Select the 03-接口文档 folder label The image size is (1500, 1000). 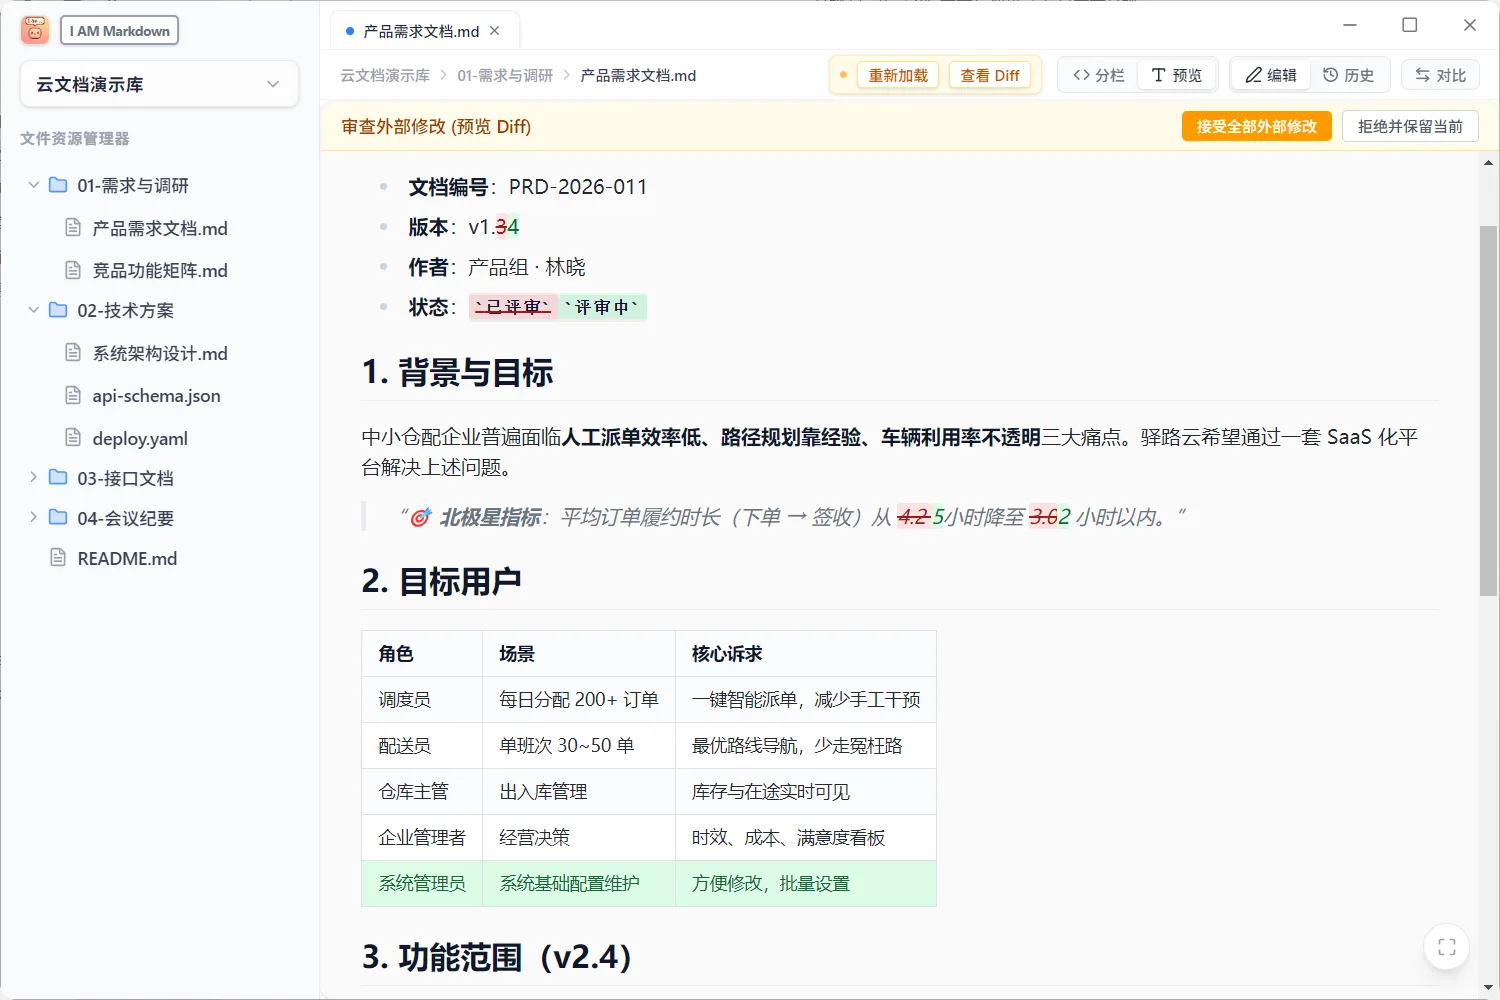tap(125, 478)
